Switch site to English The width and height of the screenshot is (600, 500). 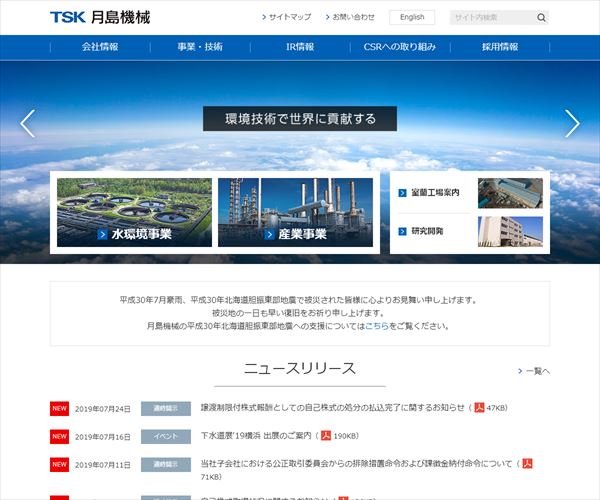(x=412, y=17)
